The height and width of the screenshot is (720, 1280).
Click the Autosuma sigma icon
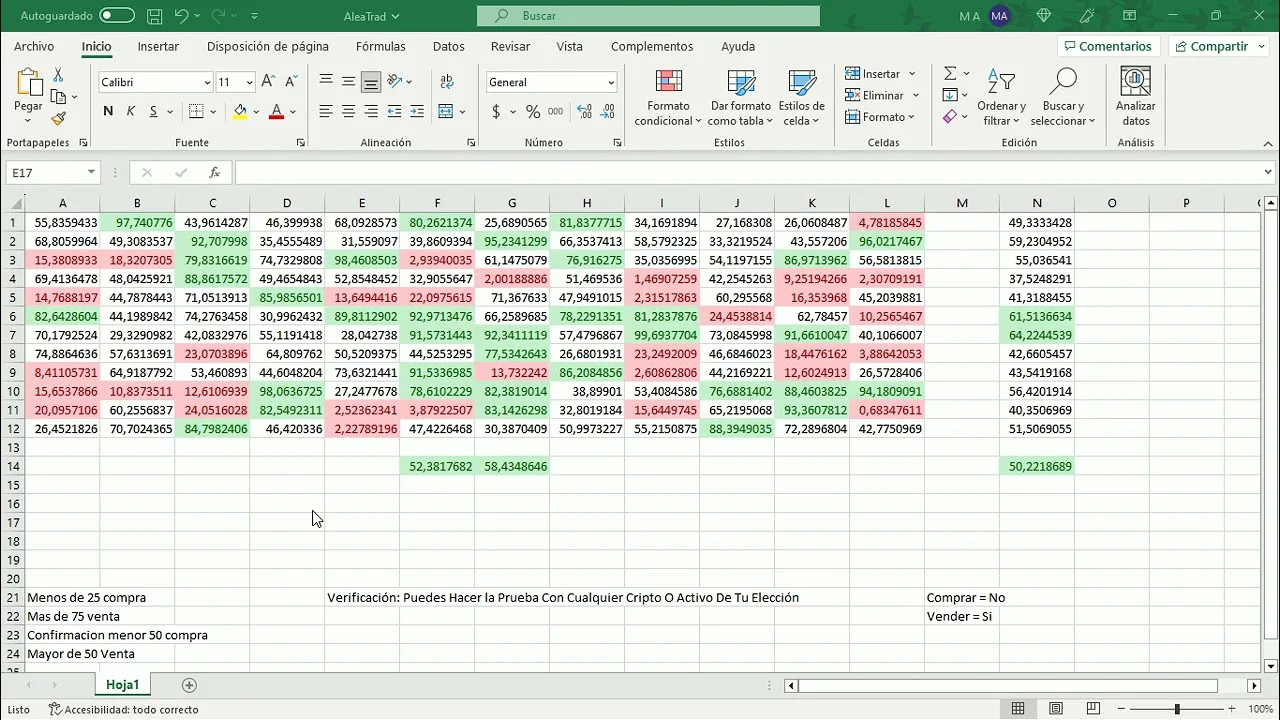(x=950, y=74)
